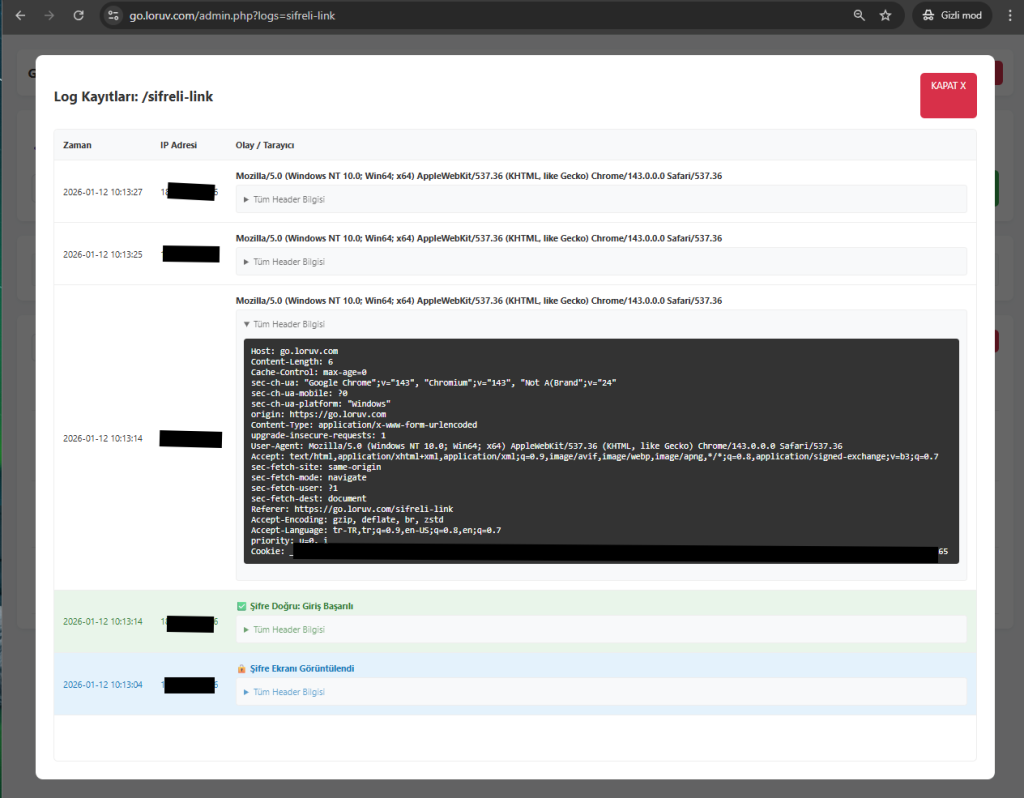Expand Tüm Header Bilgisi for the 10:13:25 entry
The height and width of the screenshot is (798, 1024).
(x=284, y=261)
